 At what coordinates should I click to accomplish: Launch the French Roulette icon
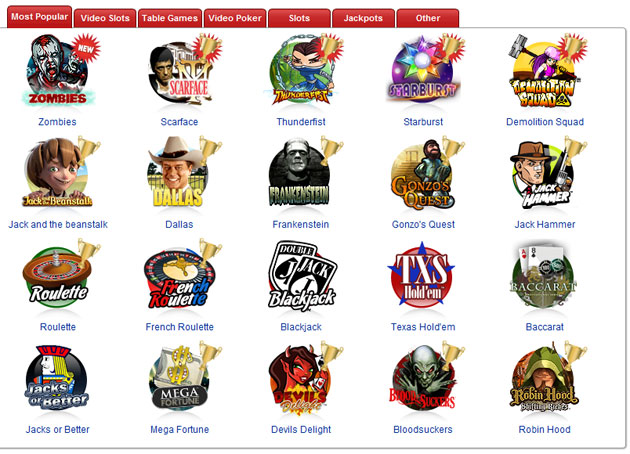click(182, 275)
